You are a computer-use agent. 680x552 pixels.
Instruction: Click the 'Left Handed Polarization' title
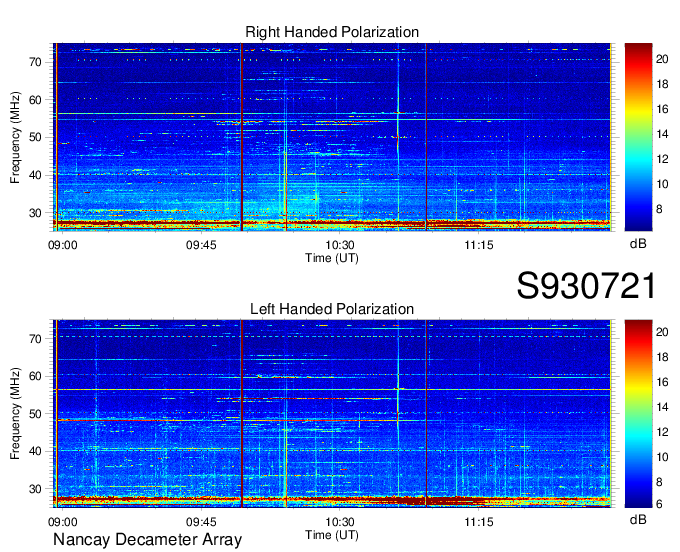click(x=332, y=309)
